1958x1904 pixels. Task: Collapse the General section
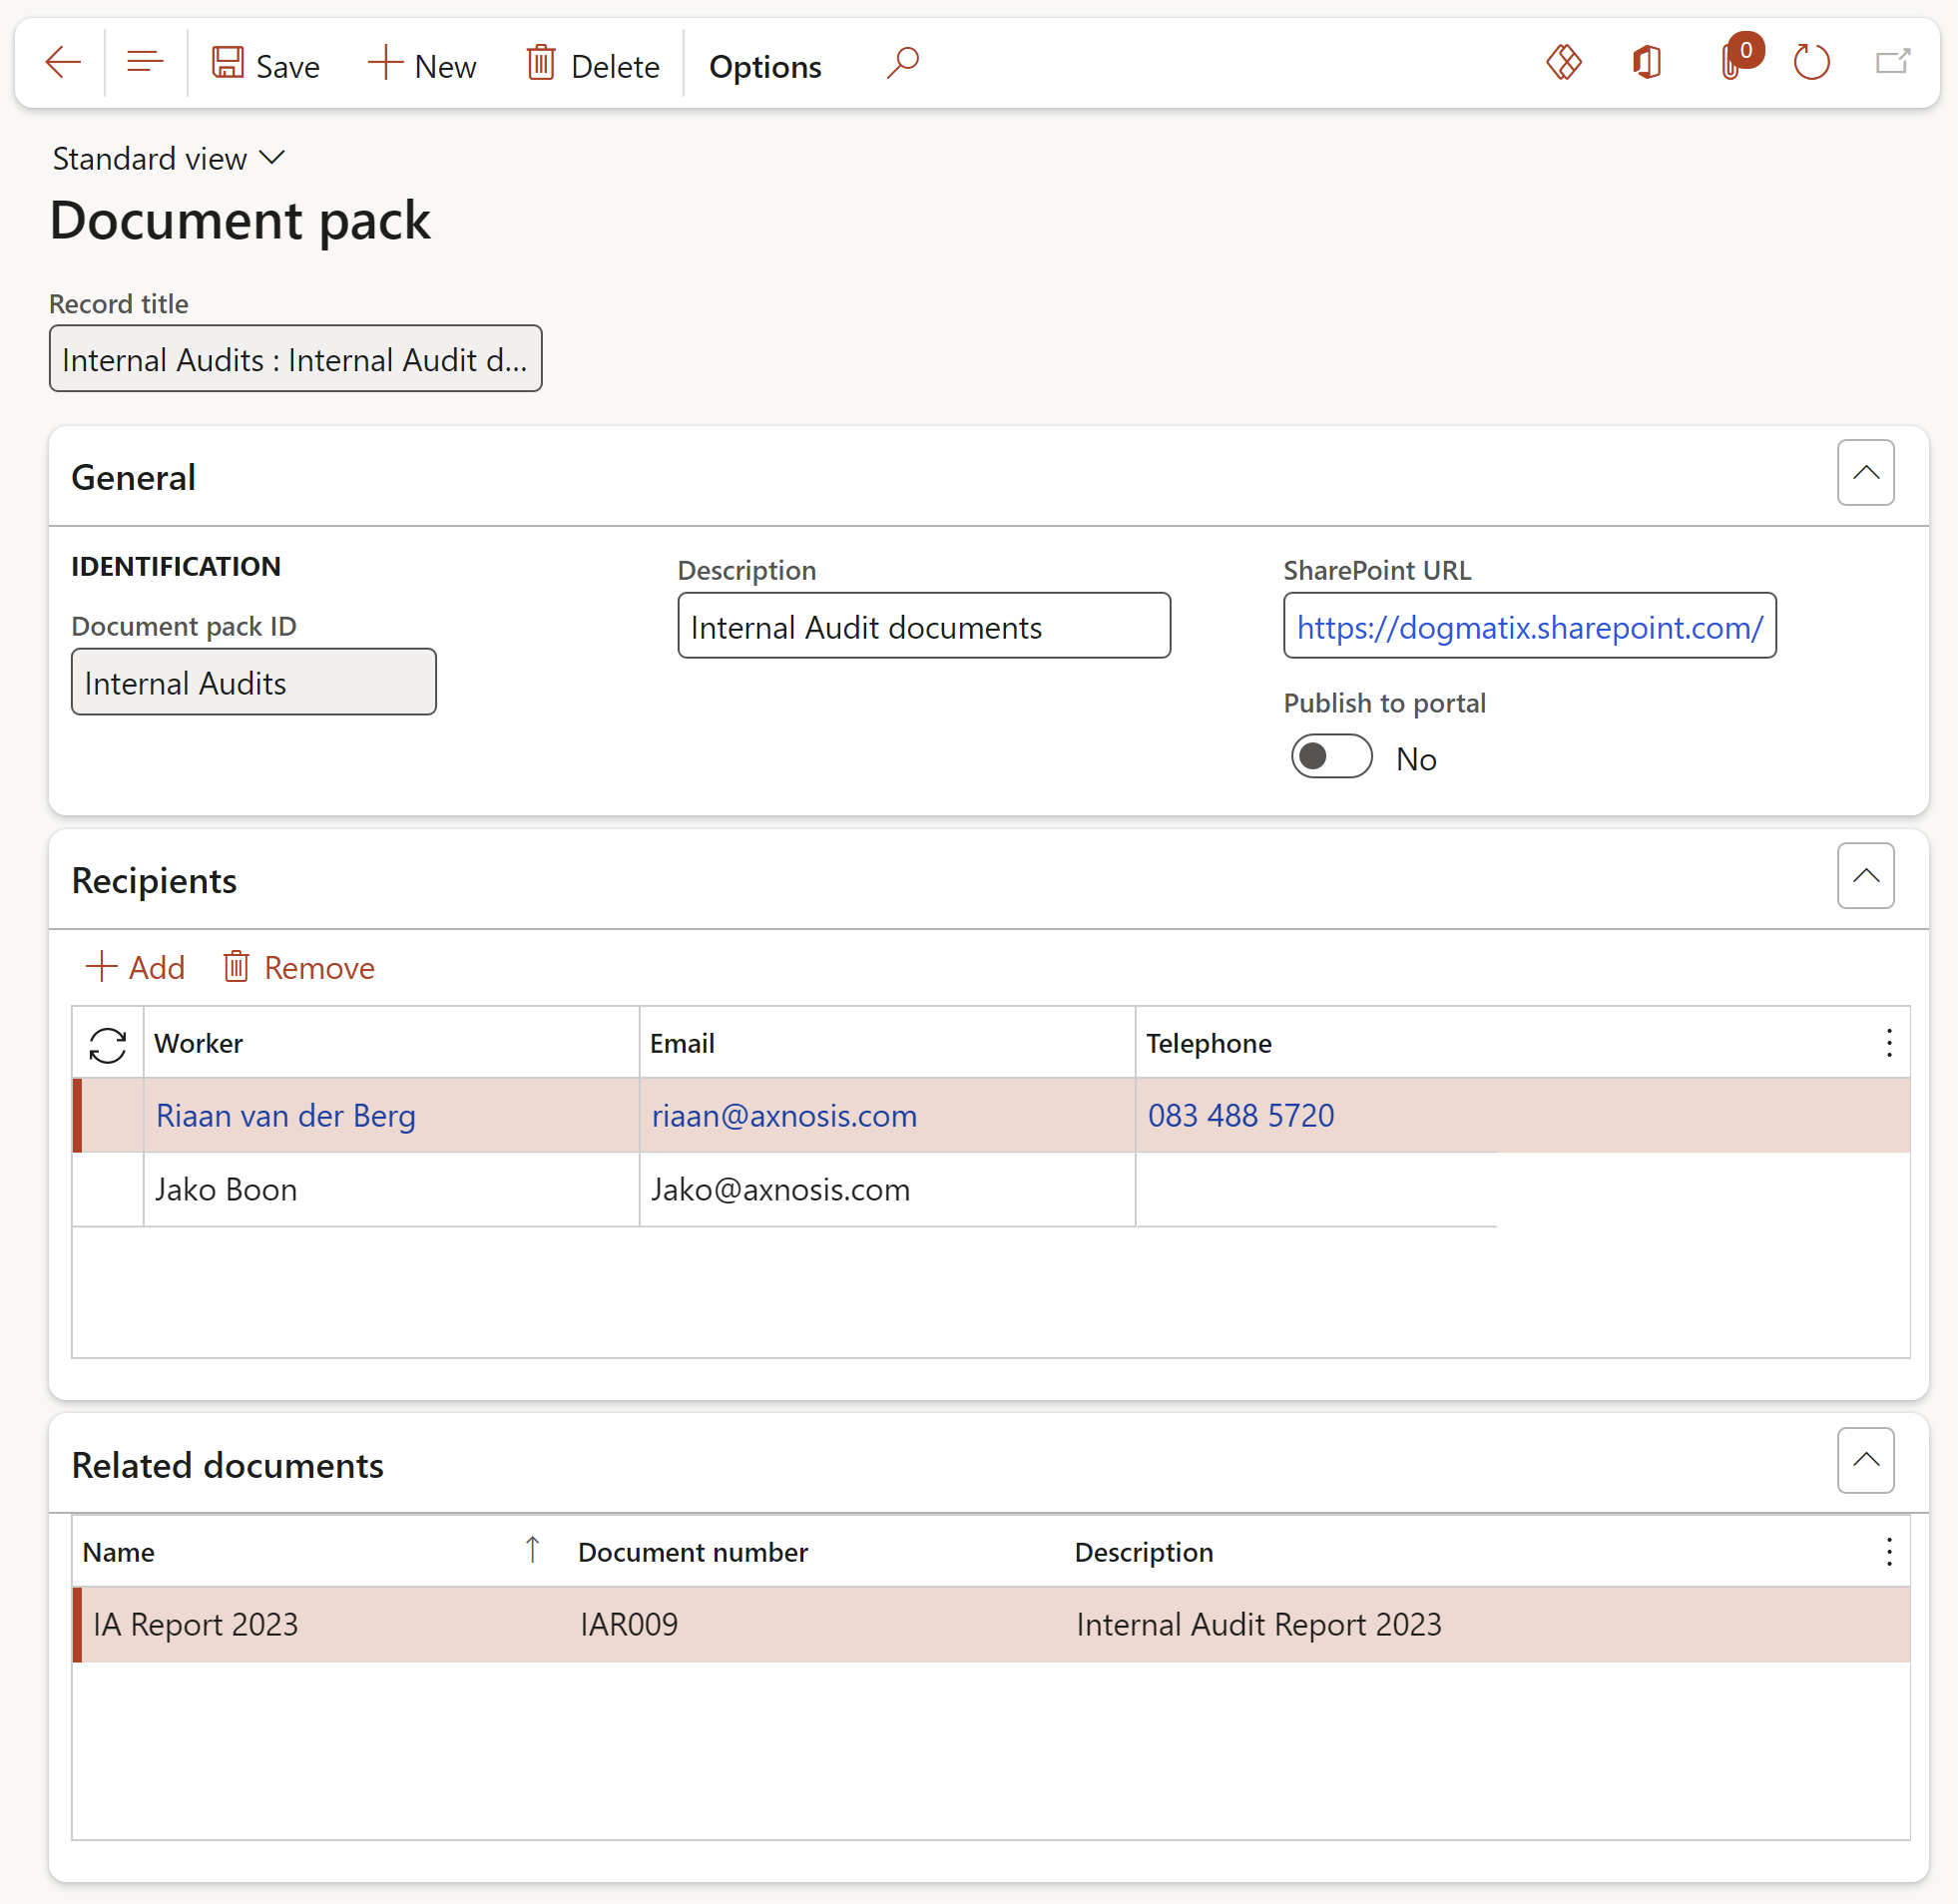click(1865, 471)
